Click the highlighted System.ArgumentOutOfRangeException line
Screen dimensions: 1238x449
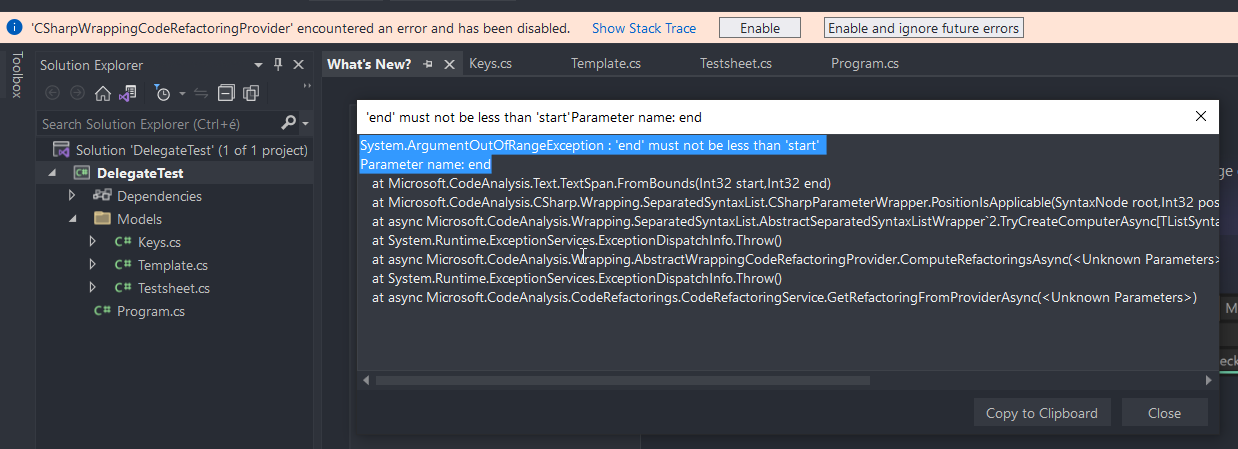point(591,146)
